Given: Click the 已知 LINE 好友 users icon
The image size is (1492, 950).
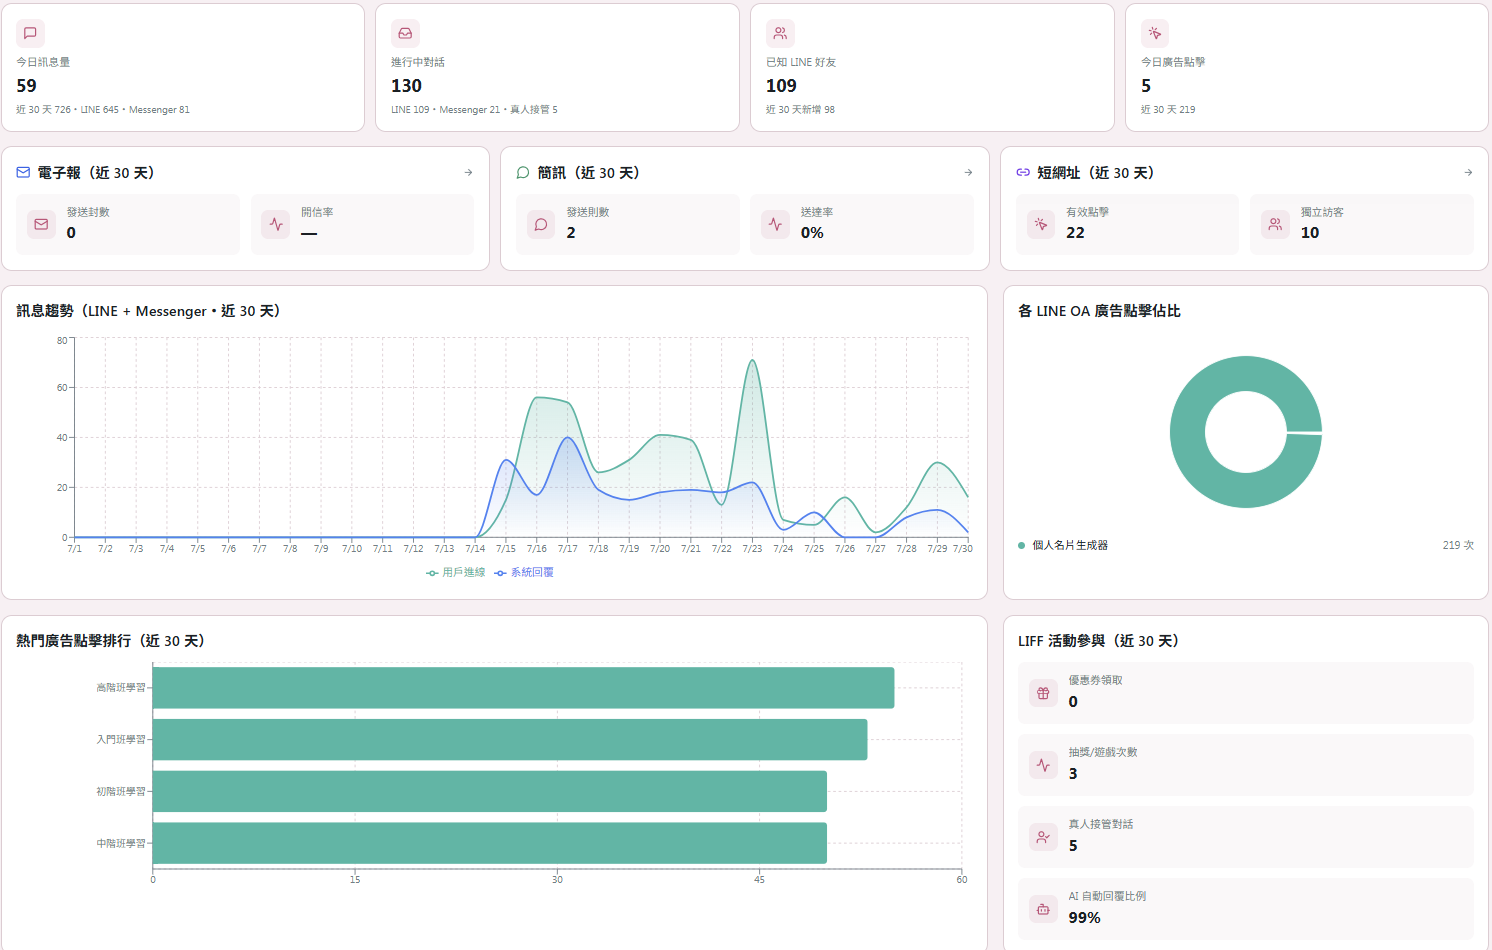Looking at the screenshot, I should click(780, 33).
